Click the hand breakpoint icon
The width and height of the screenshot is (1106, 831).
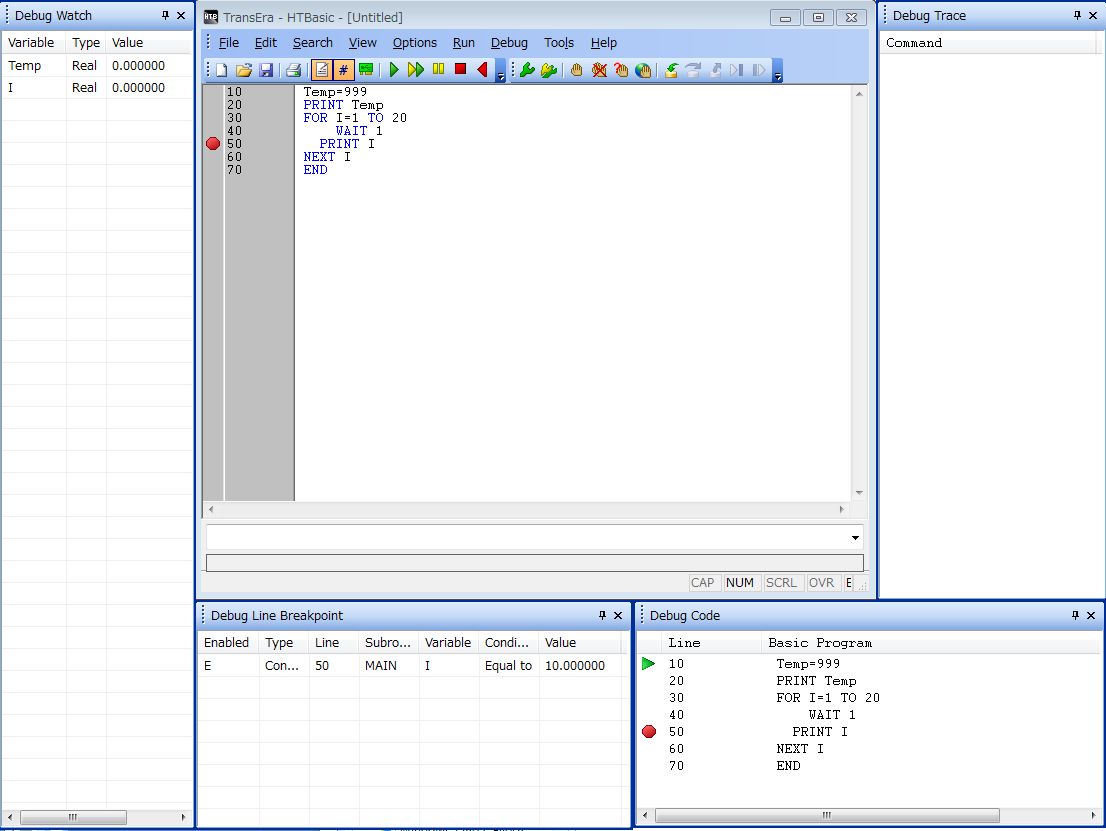(576, 70)
